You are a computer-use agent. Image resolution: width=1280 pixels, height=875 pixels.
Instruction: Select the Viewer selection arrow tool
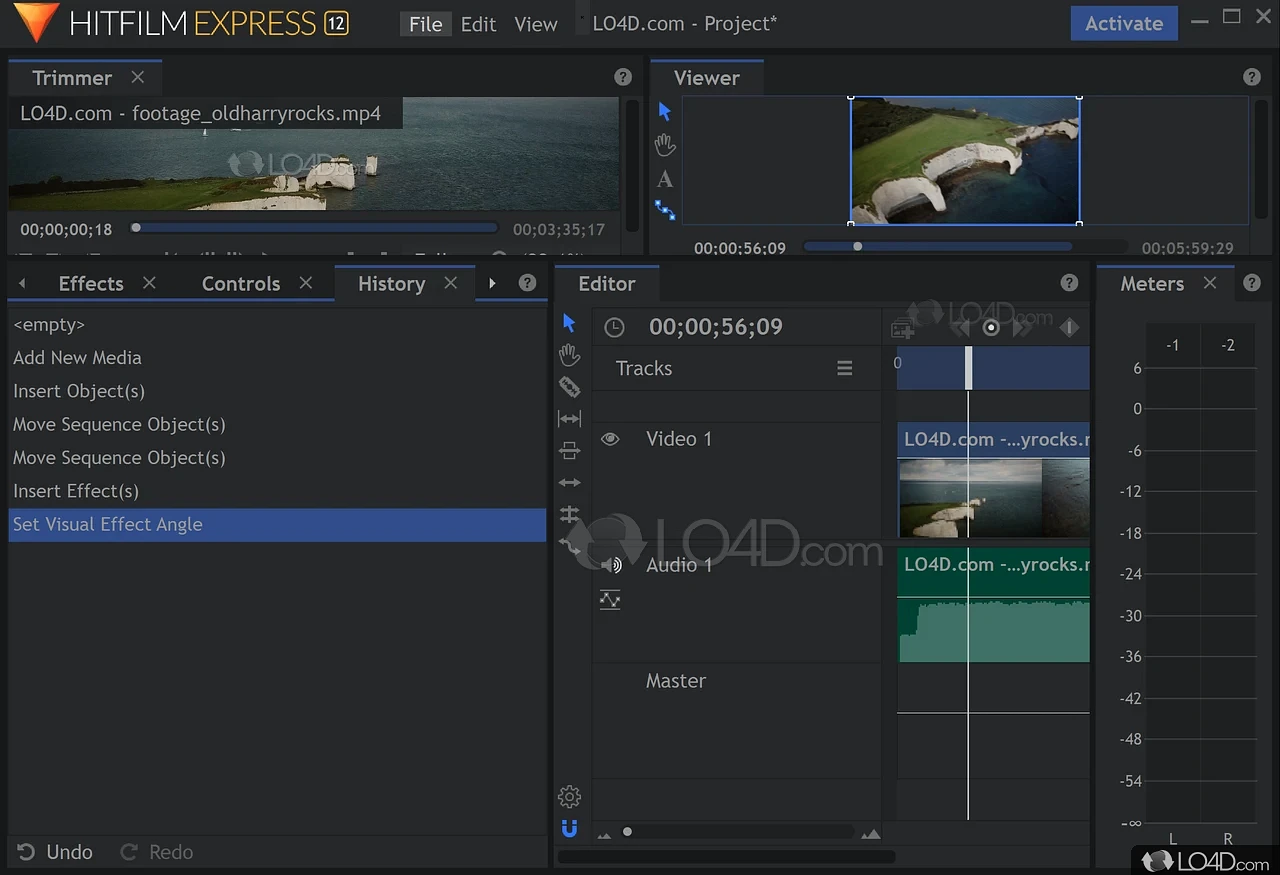pos(665,112)
